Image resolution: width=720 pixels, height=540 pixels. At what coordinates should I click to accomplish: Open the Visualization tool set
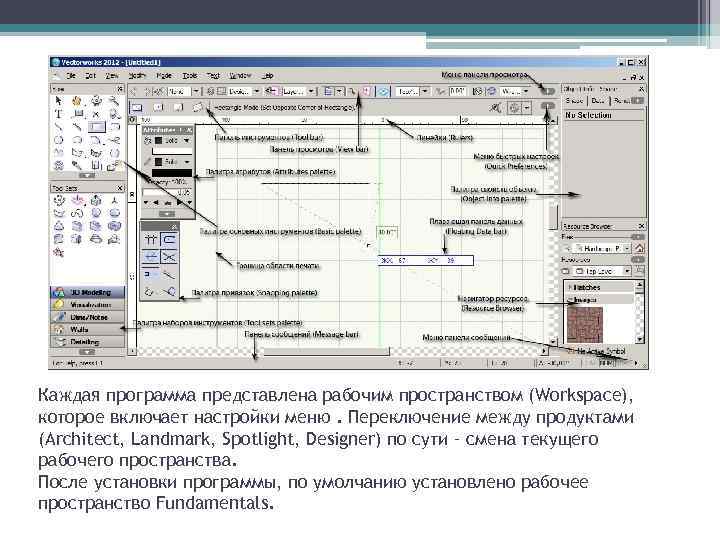point(87,304)
